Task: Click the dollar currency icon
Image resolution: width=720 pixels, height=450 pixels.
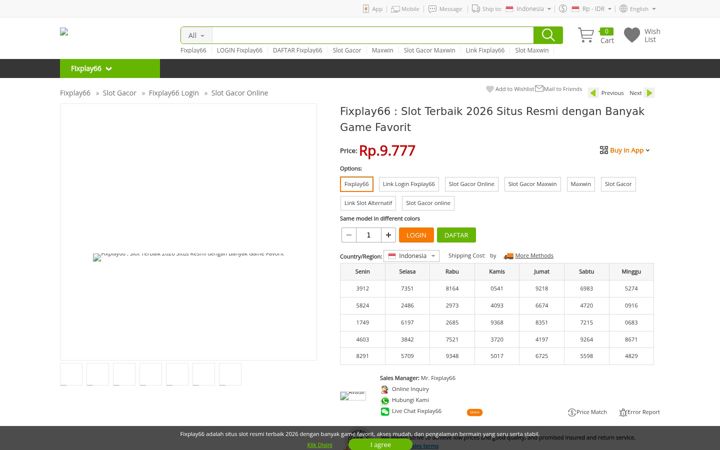Action: pos(563,9)
